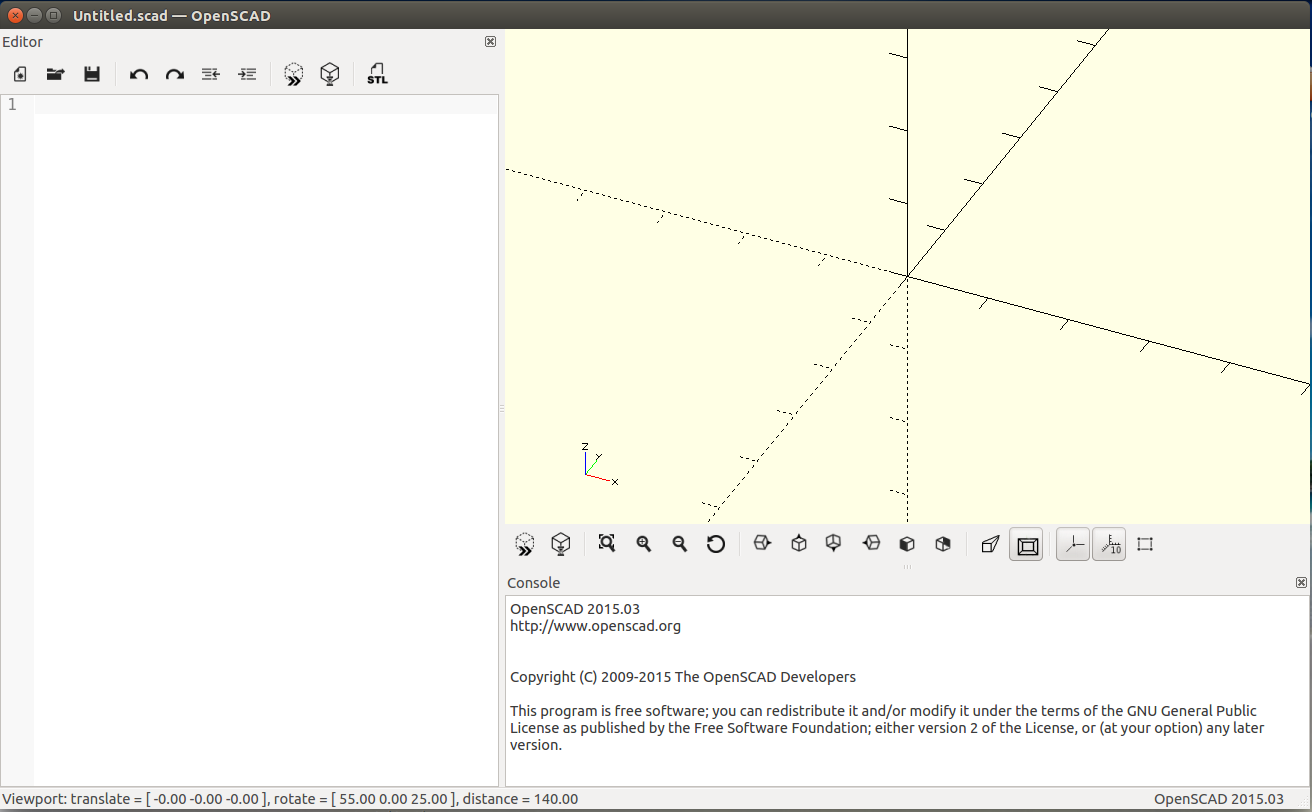Screen dimensions: 1312x812
Task: Select Orthogonal projection mode
Action: pos(1027,545)
